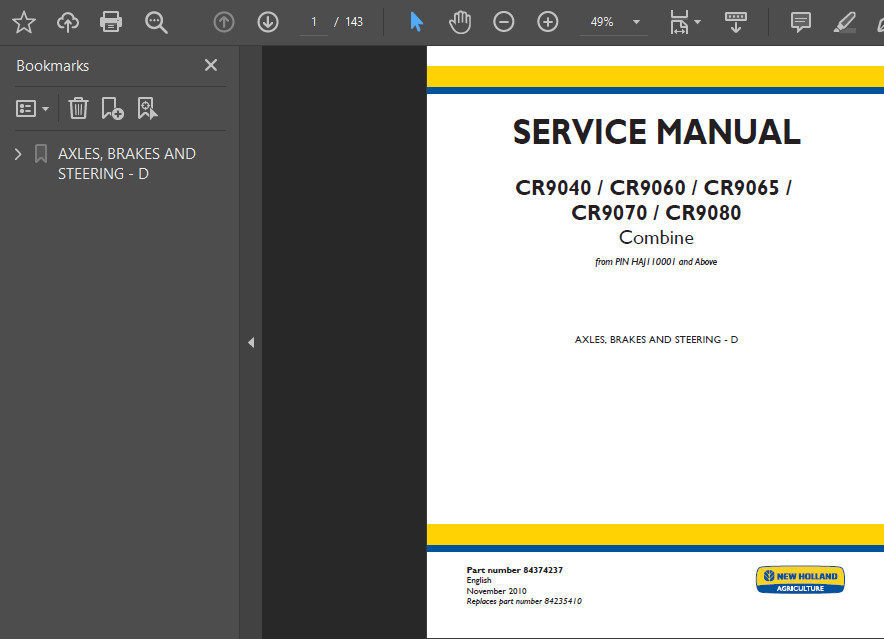Click the cloud upload icon
This screenshot has height=639, width=884.
tap(68, 23)
